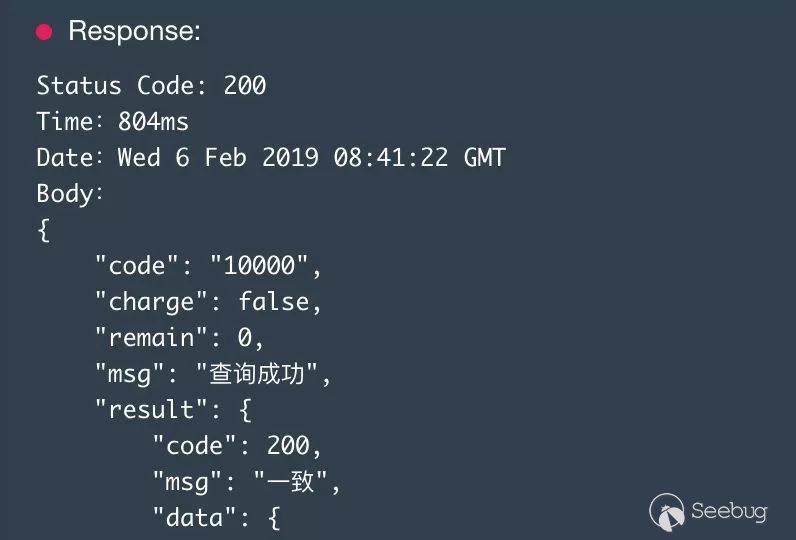Viewport: 796px width, 540px height.
Task: Click the Time: 804ms line
Action: point(112,122)
